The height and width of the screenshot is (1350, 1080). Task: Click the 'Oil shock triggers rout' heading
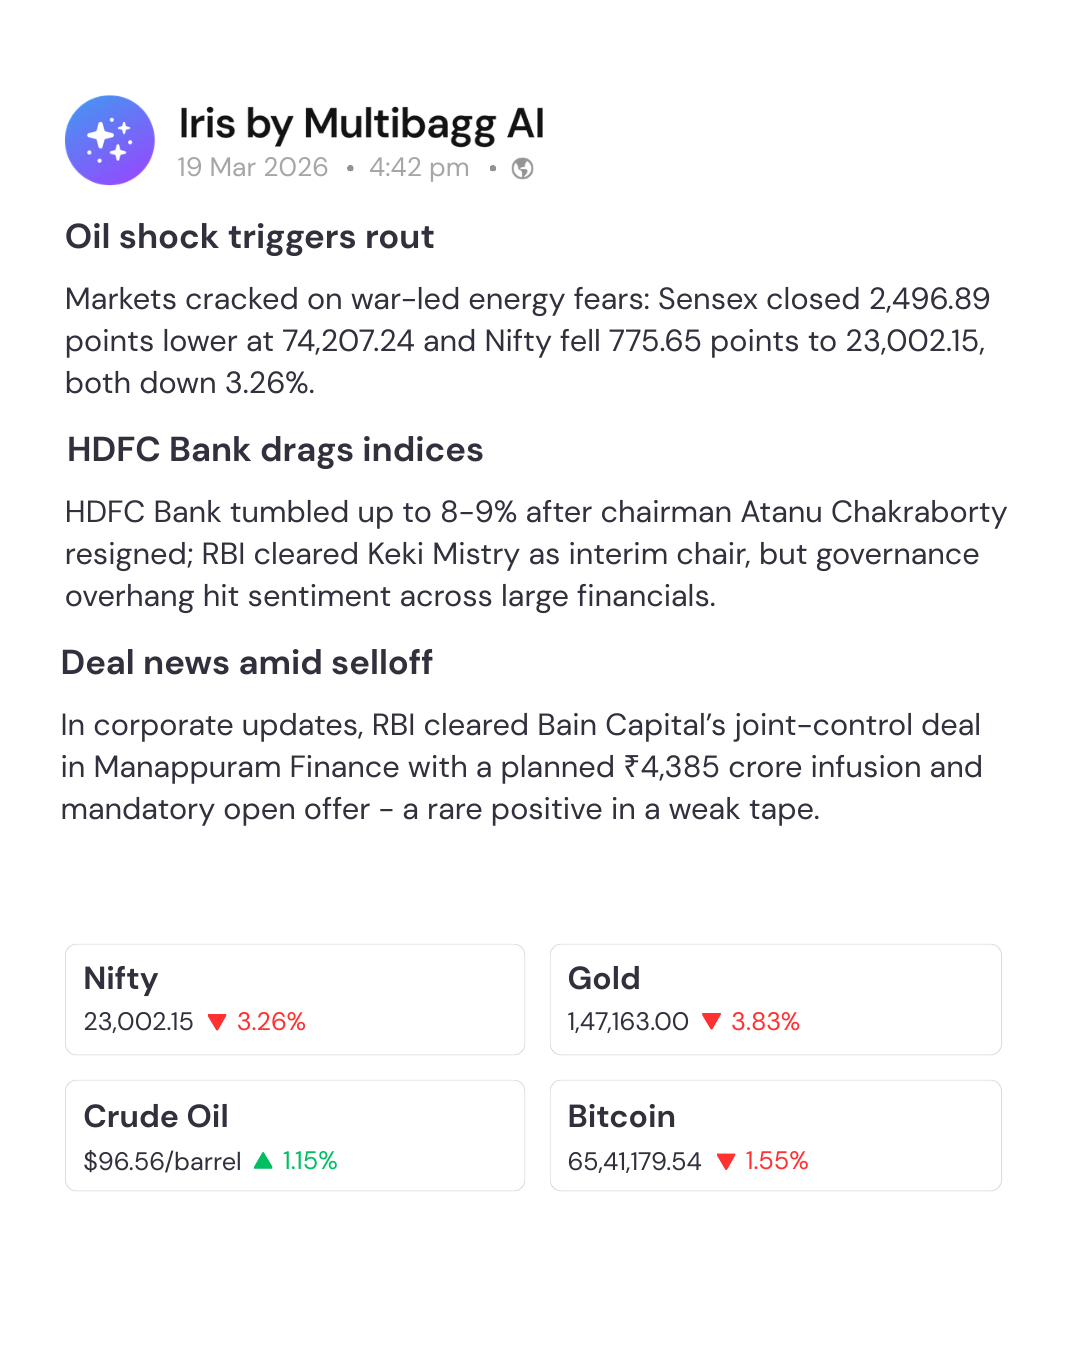pyautogui.click(x=249, y=237)
